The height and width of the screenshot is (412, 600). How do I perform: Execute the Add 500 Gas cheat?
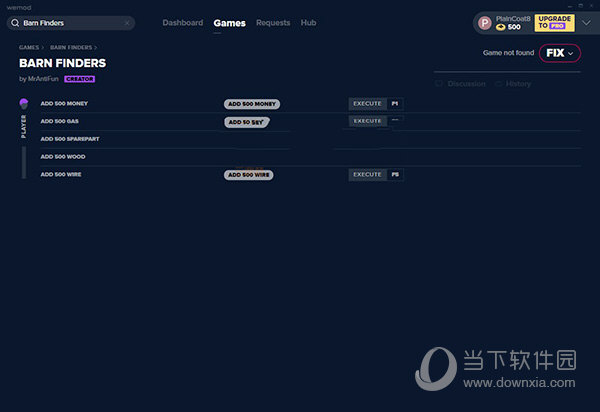click(367, 121)
